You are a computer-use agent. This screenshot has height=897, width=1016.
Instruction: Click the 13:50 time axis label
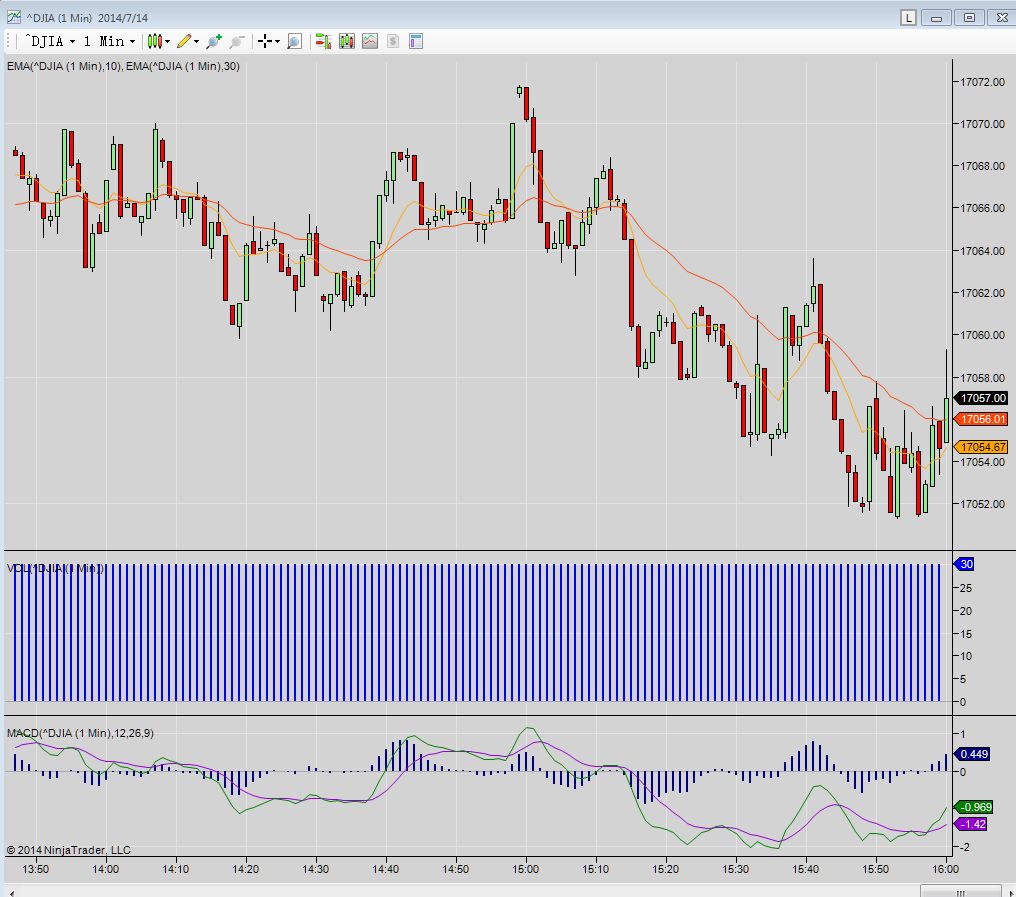click(36, 869)
